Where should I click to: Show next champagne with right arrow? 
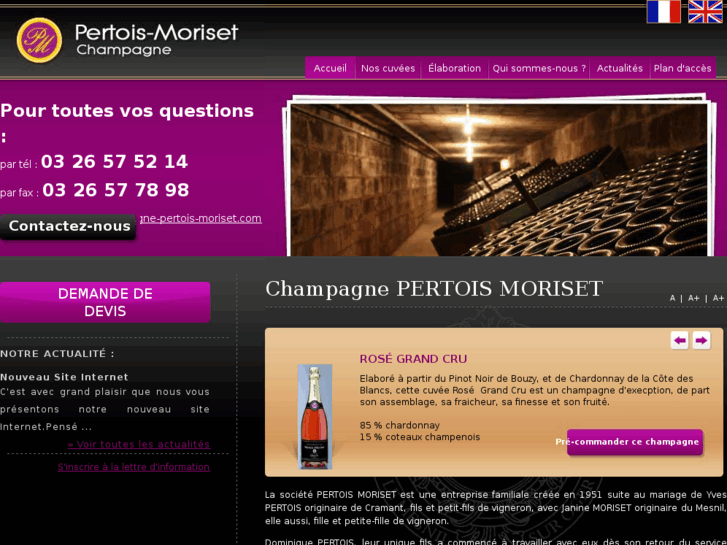tap(701, 340)
